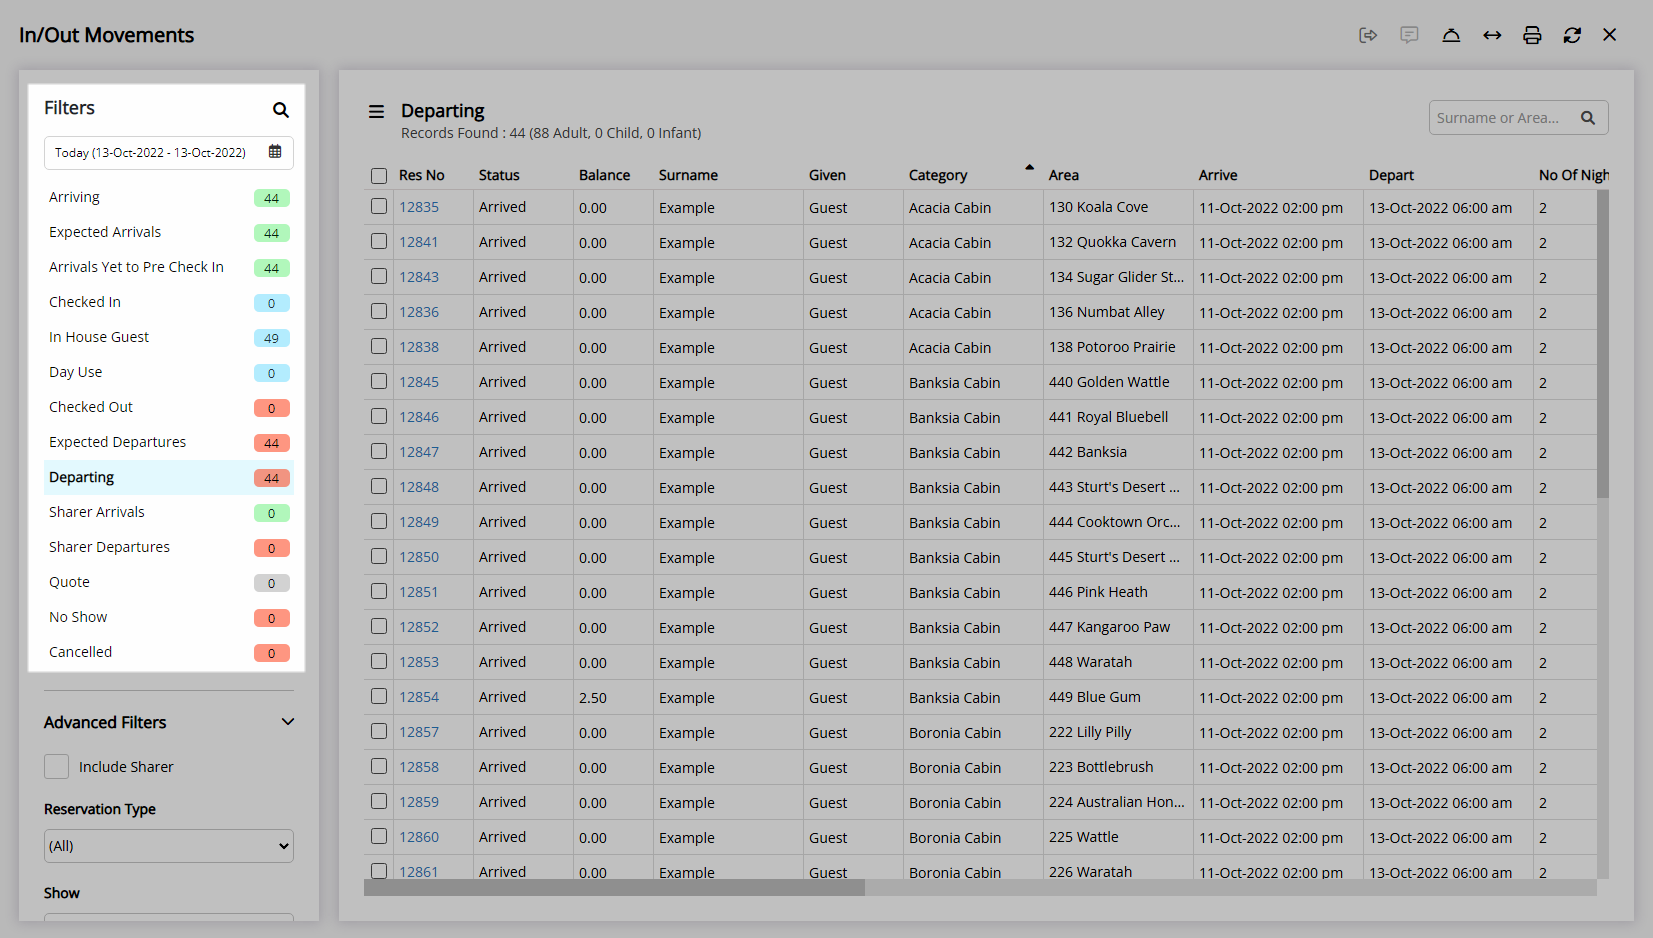Screen dimensions: 1653x938
Task: Click the housekeeping bell icon
Action: point(1451,35)
